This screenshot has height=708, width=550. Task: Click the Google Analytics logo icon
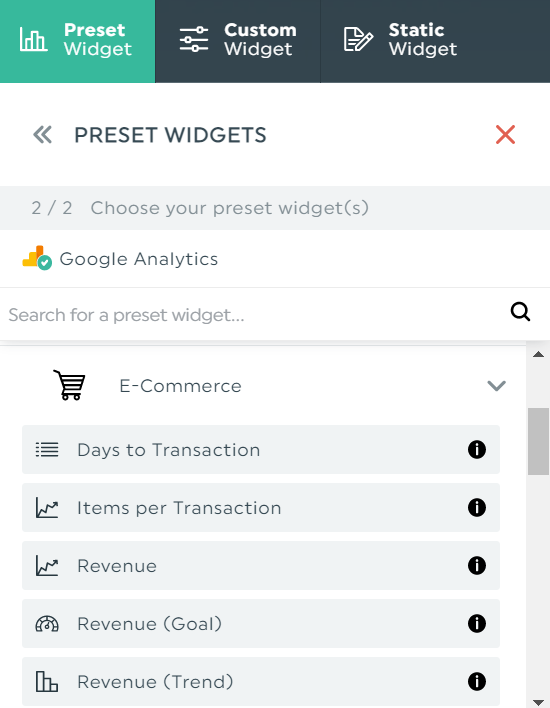click(37, 258)
